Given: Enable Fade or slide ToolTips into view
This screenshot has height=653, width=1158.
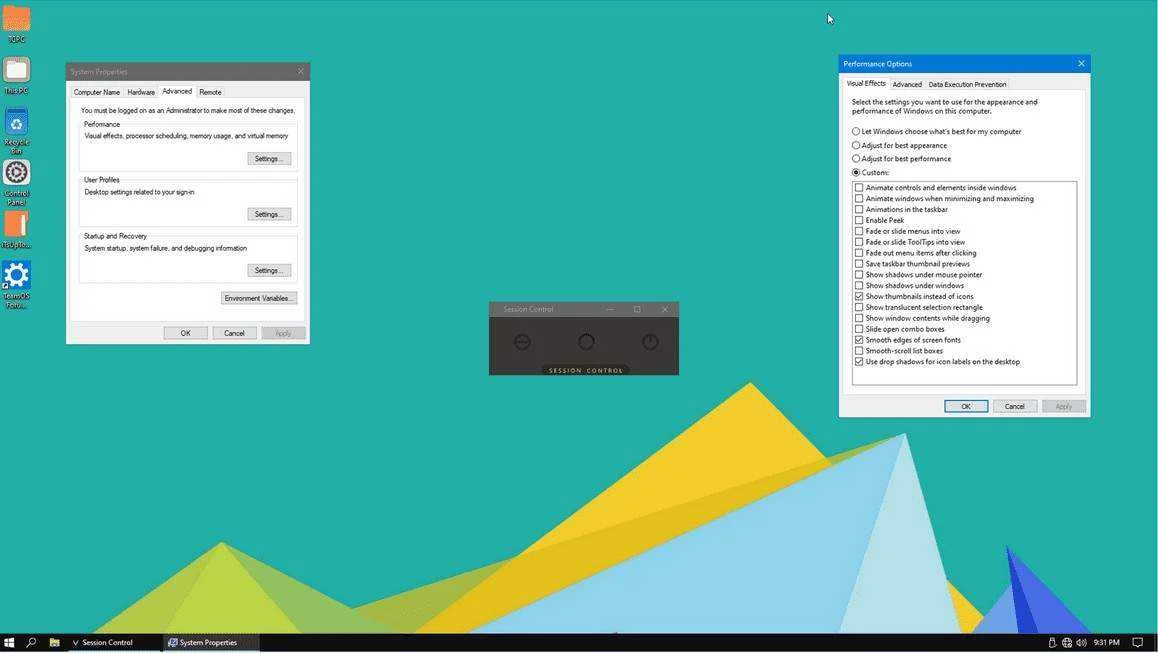Looking at the screenshot, I should click(x=859, y=242).
